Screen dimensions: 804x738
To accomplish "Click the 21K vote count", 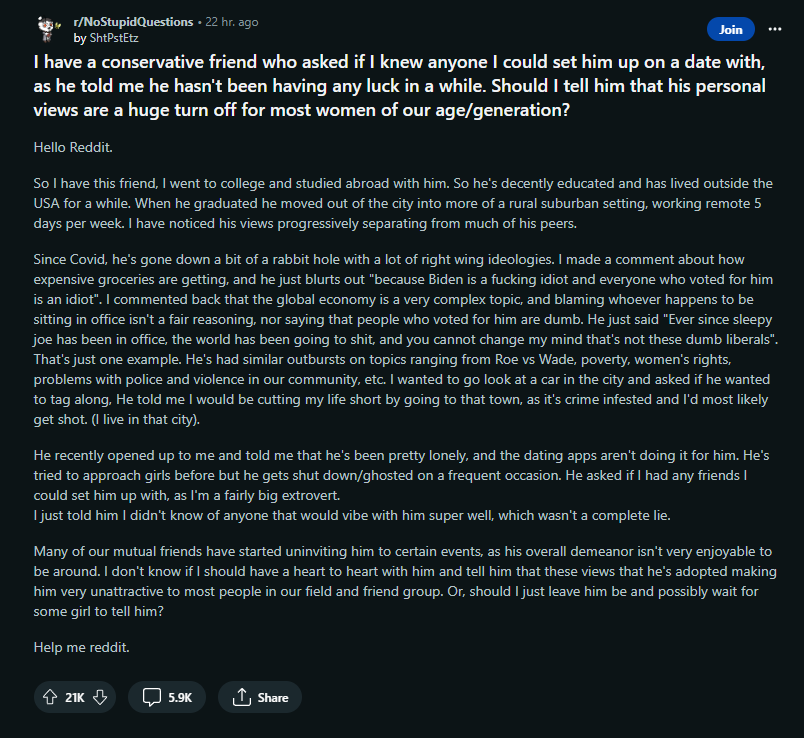I will pyautogui.click(x=75, y=697).
